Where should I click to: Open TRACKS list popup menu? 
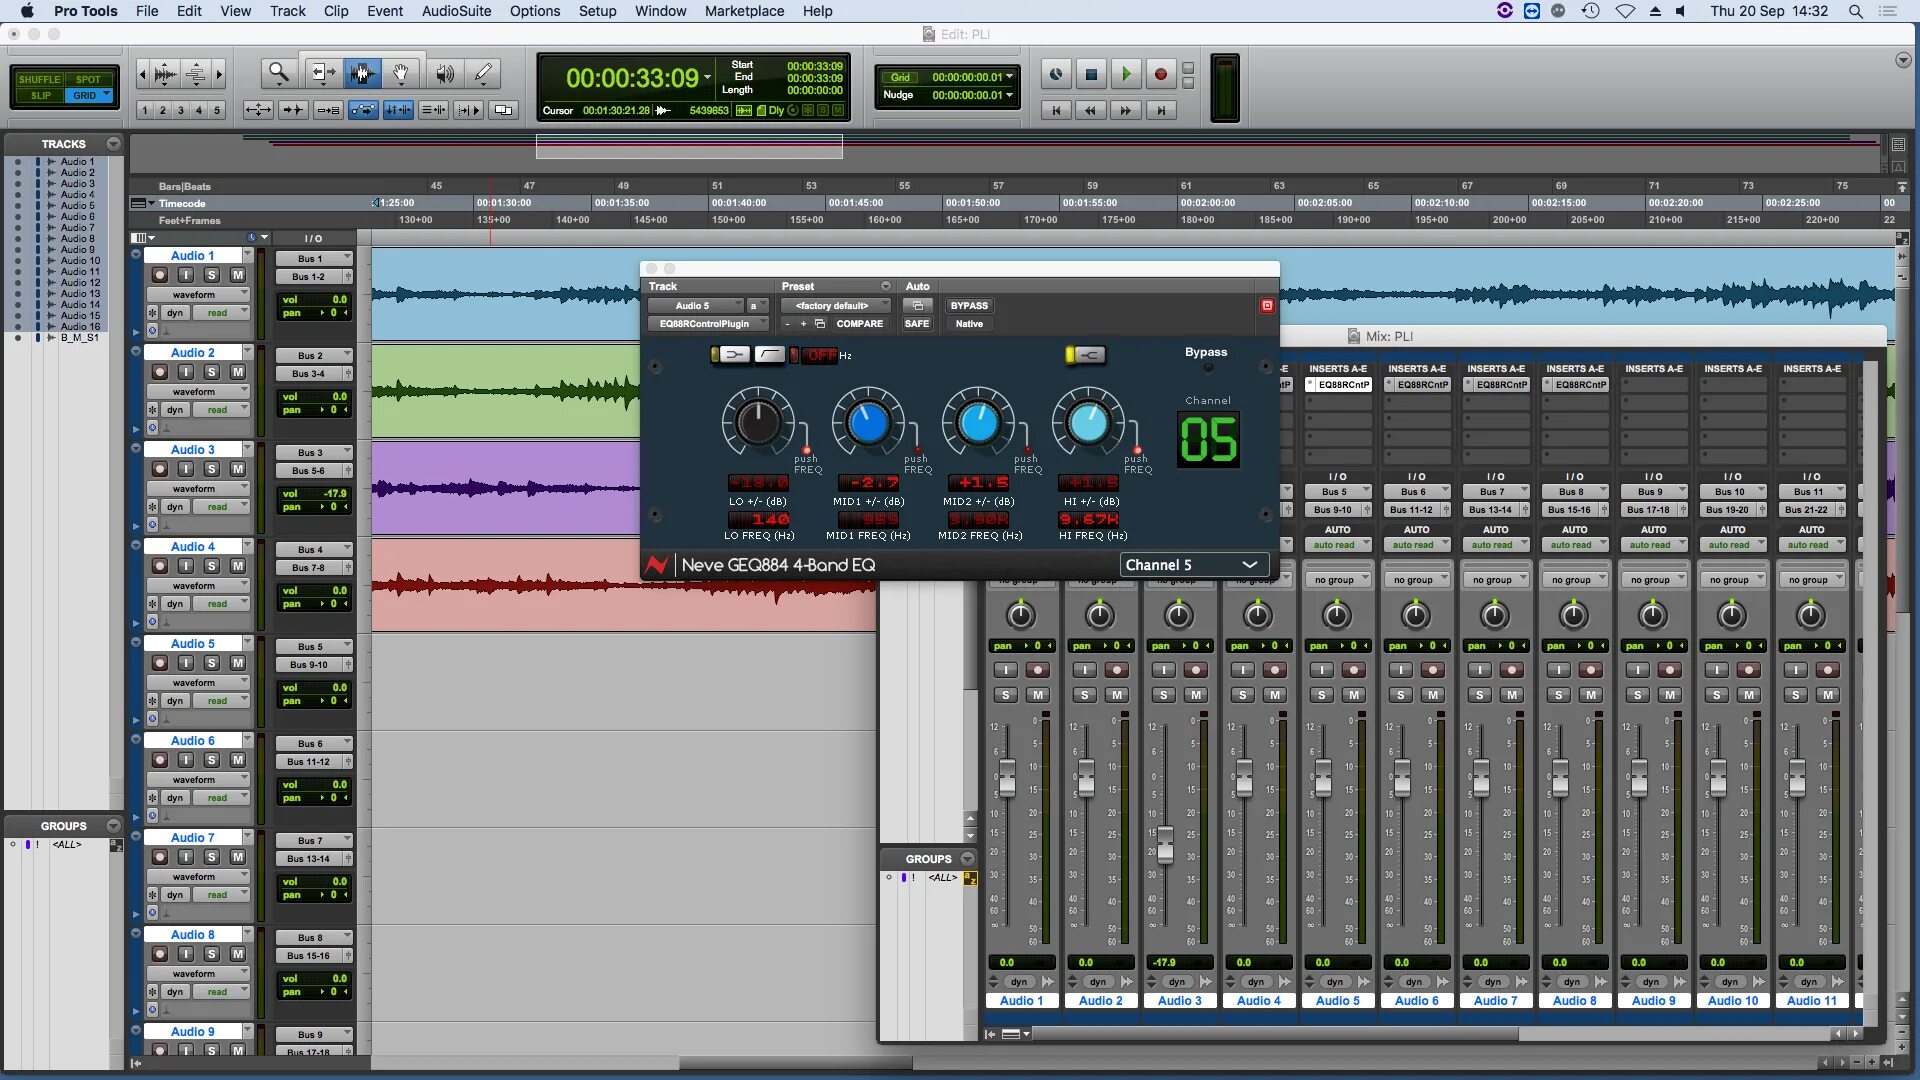point(113,144)
